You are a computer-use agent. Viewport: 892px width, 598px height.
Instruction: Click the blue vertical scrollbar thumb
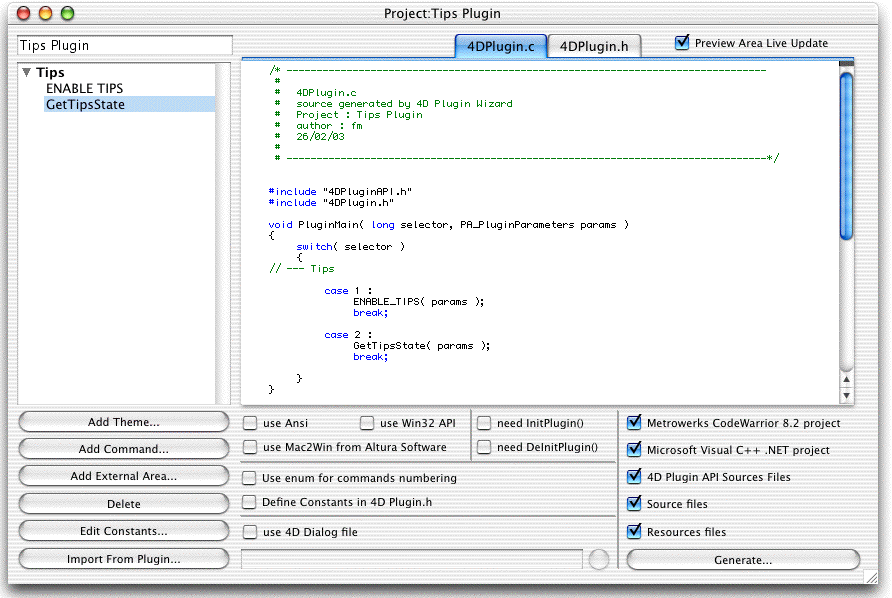846,155
